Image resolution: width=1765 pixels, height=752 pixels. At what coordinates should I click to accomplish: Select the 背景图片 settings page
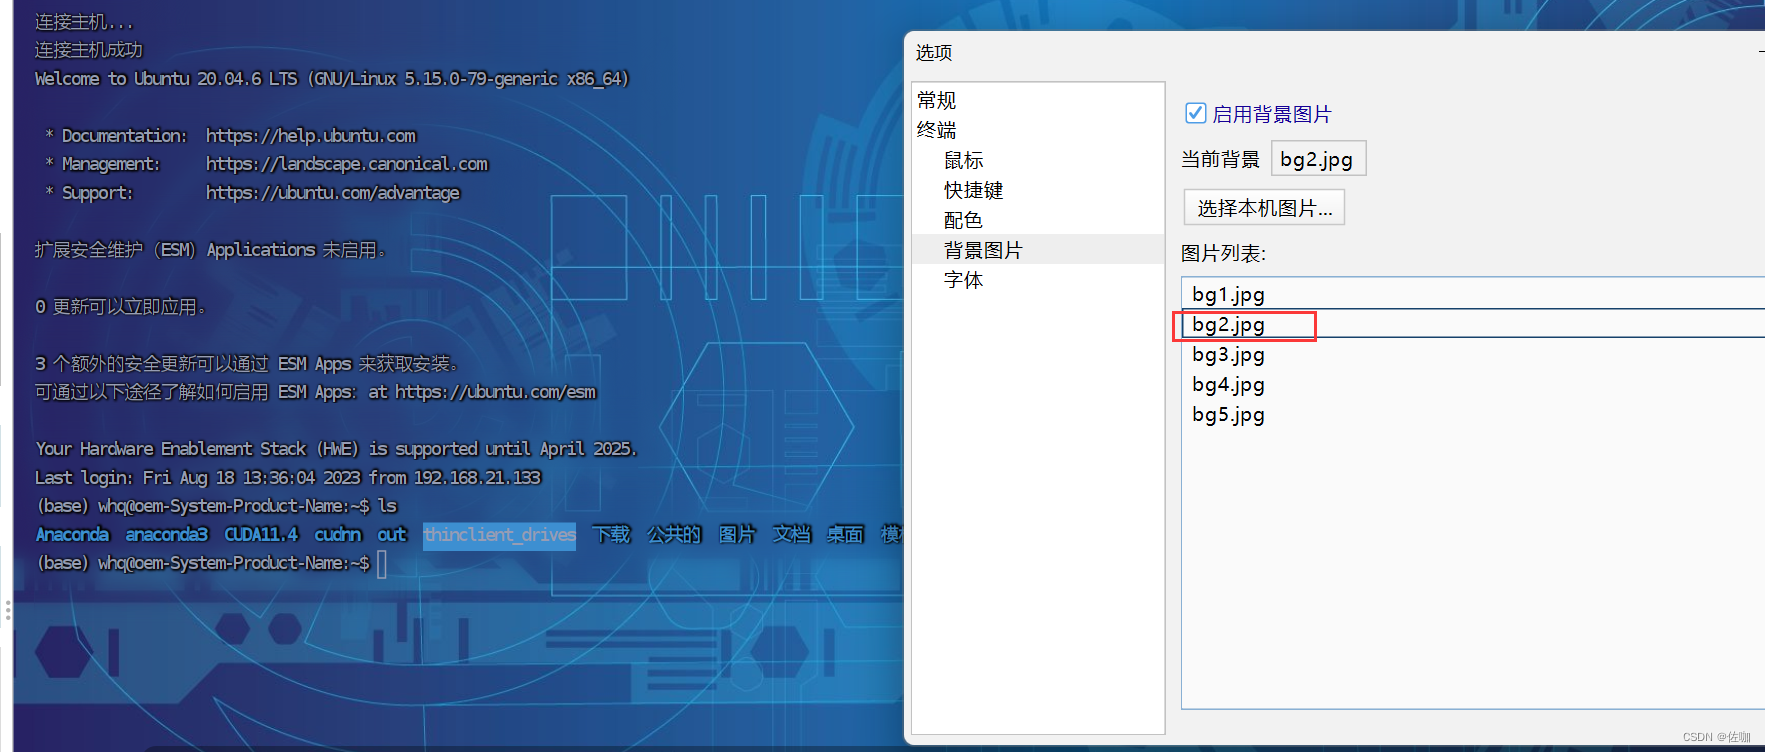click(x=1038, y=249)
